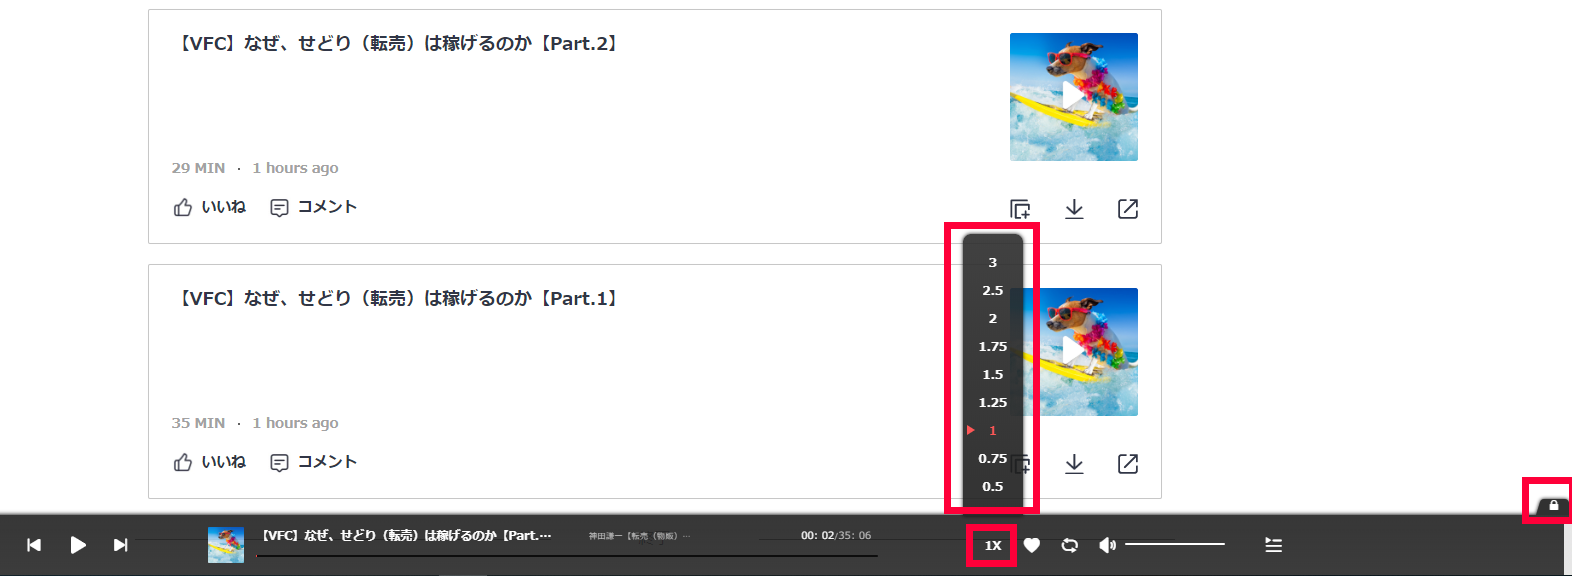Mute the player volume speaker icon
Image resolution: width=1572 pixels, height=576 pixels.
(1107, 545)
